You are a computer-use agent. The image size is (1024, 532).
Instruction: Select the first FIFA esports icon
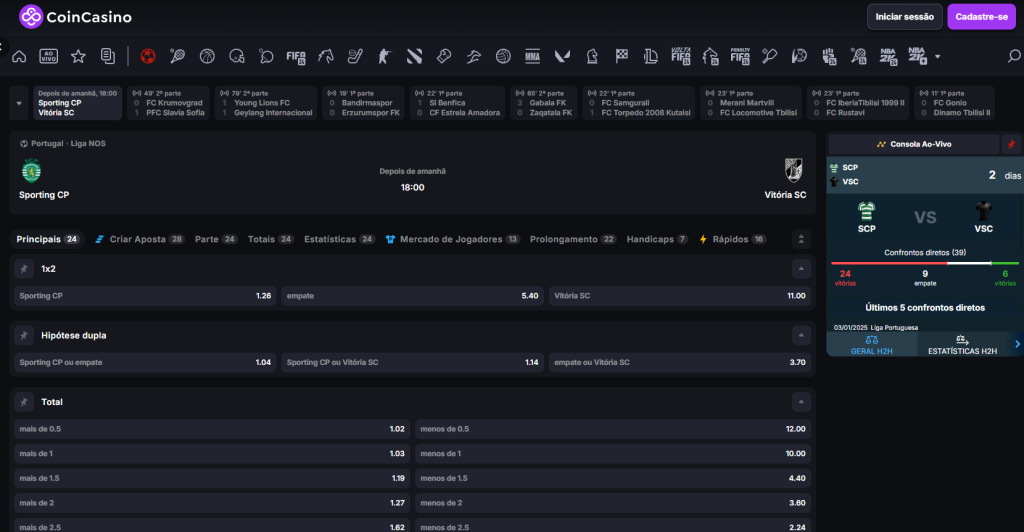296,57
